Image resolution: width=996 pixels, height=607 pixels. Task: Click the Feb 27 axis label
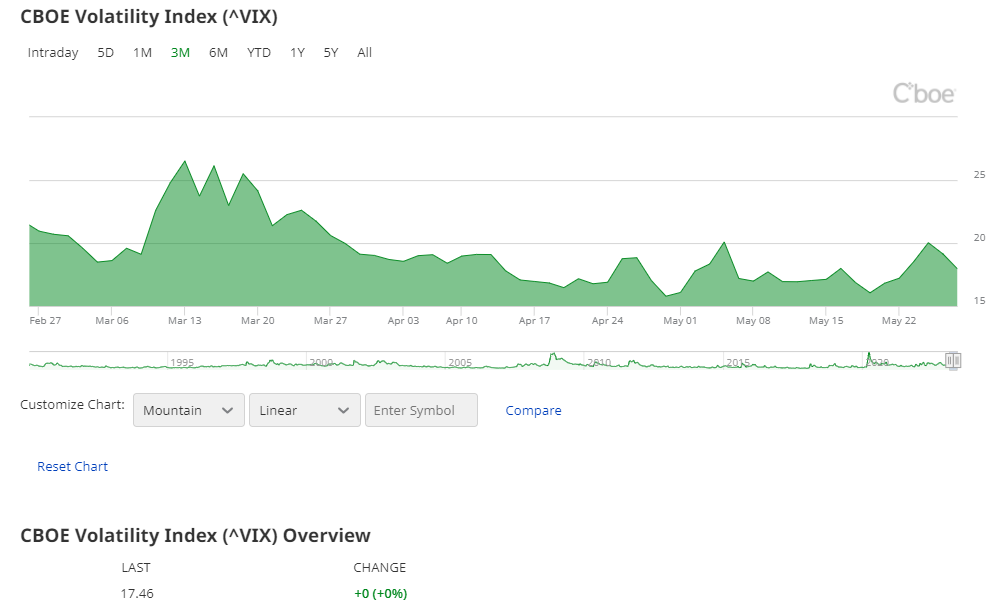[x=45, y=321]
